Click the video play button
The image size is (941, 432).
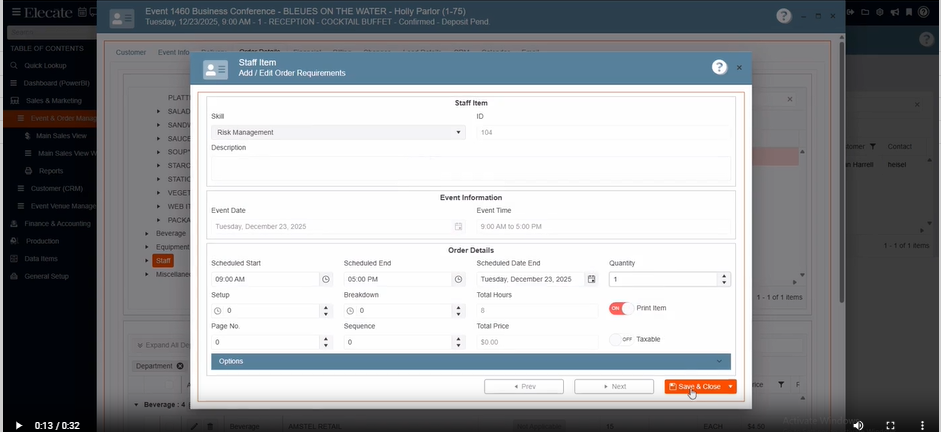[17, 424]
